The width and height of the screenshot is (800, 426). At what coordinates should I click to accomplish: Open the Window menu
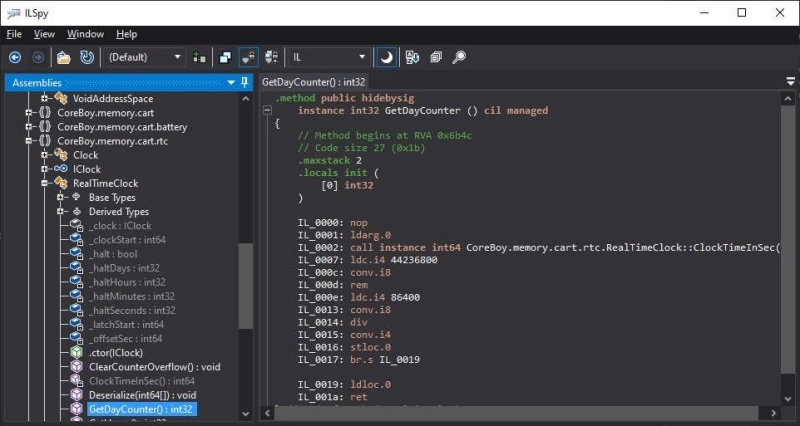[x=85, y=34]
